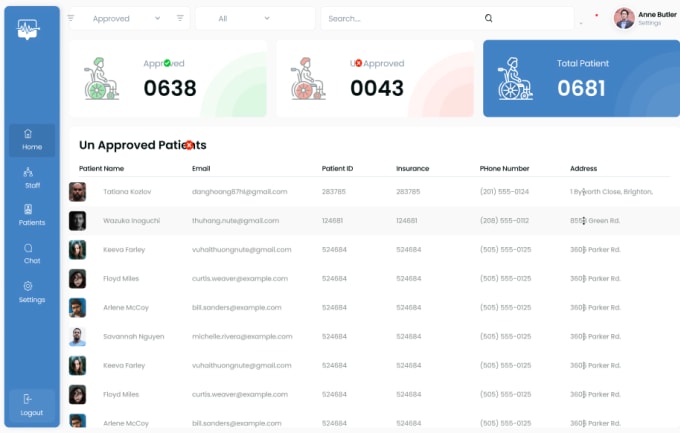Click email thuhang.nute@gmail.com

tap(235, 221)
